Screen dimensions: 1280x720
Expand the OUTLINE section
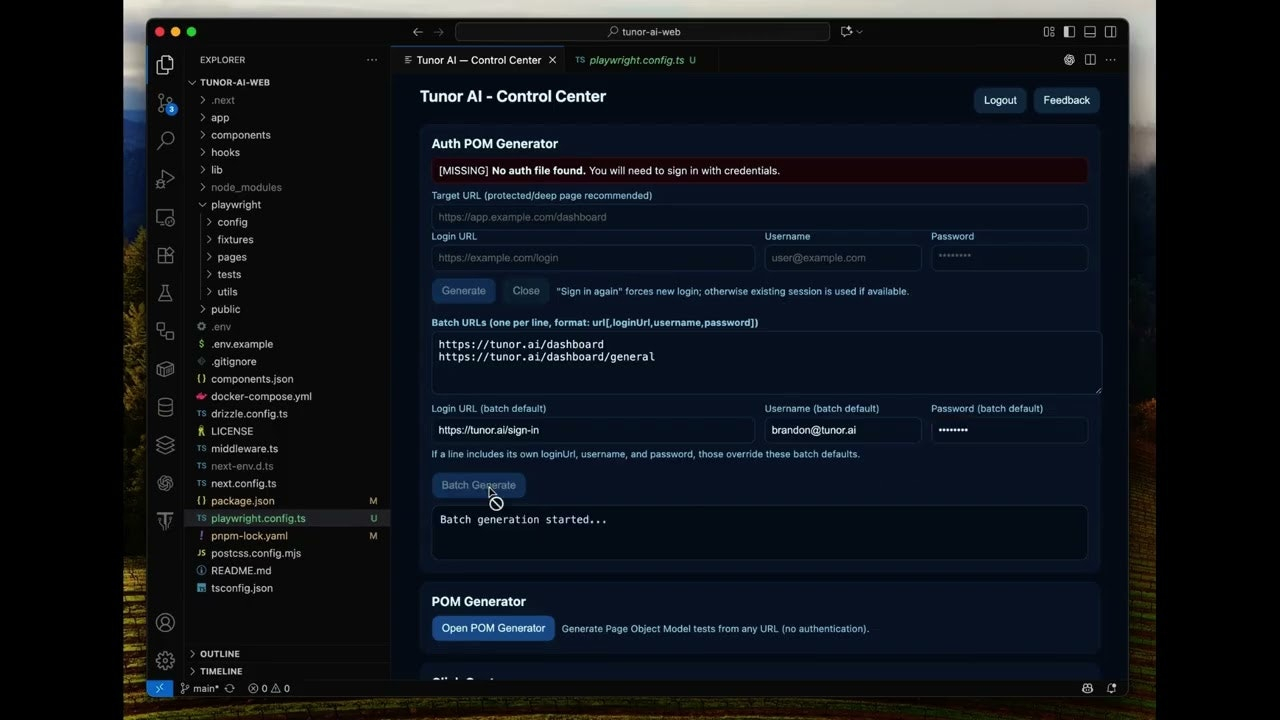(x=219, y=654)
